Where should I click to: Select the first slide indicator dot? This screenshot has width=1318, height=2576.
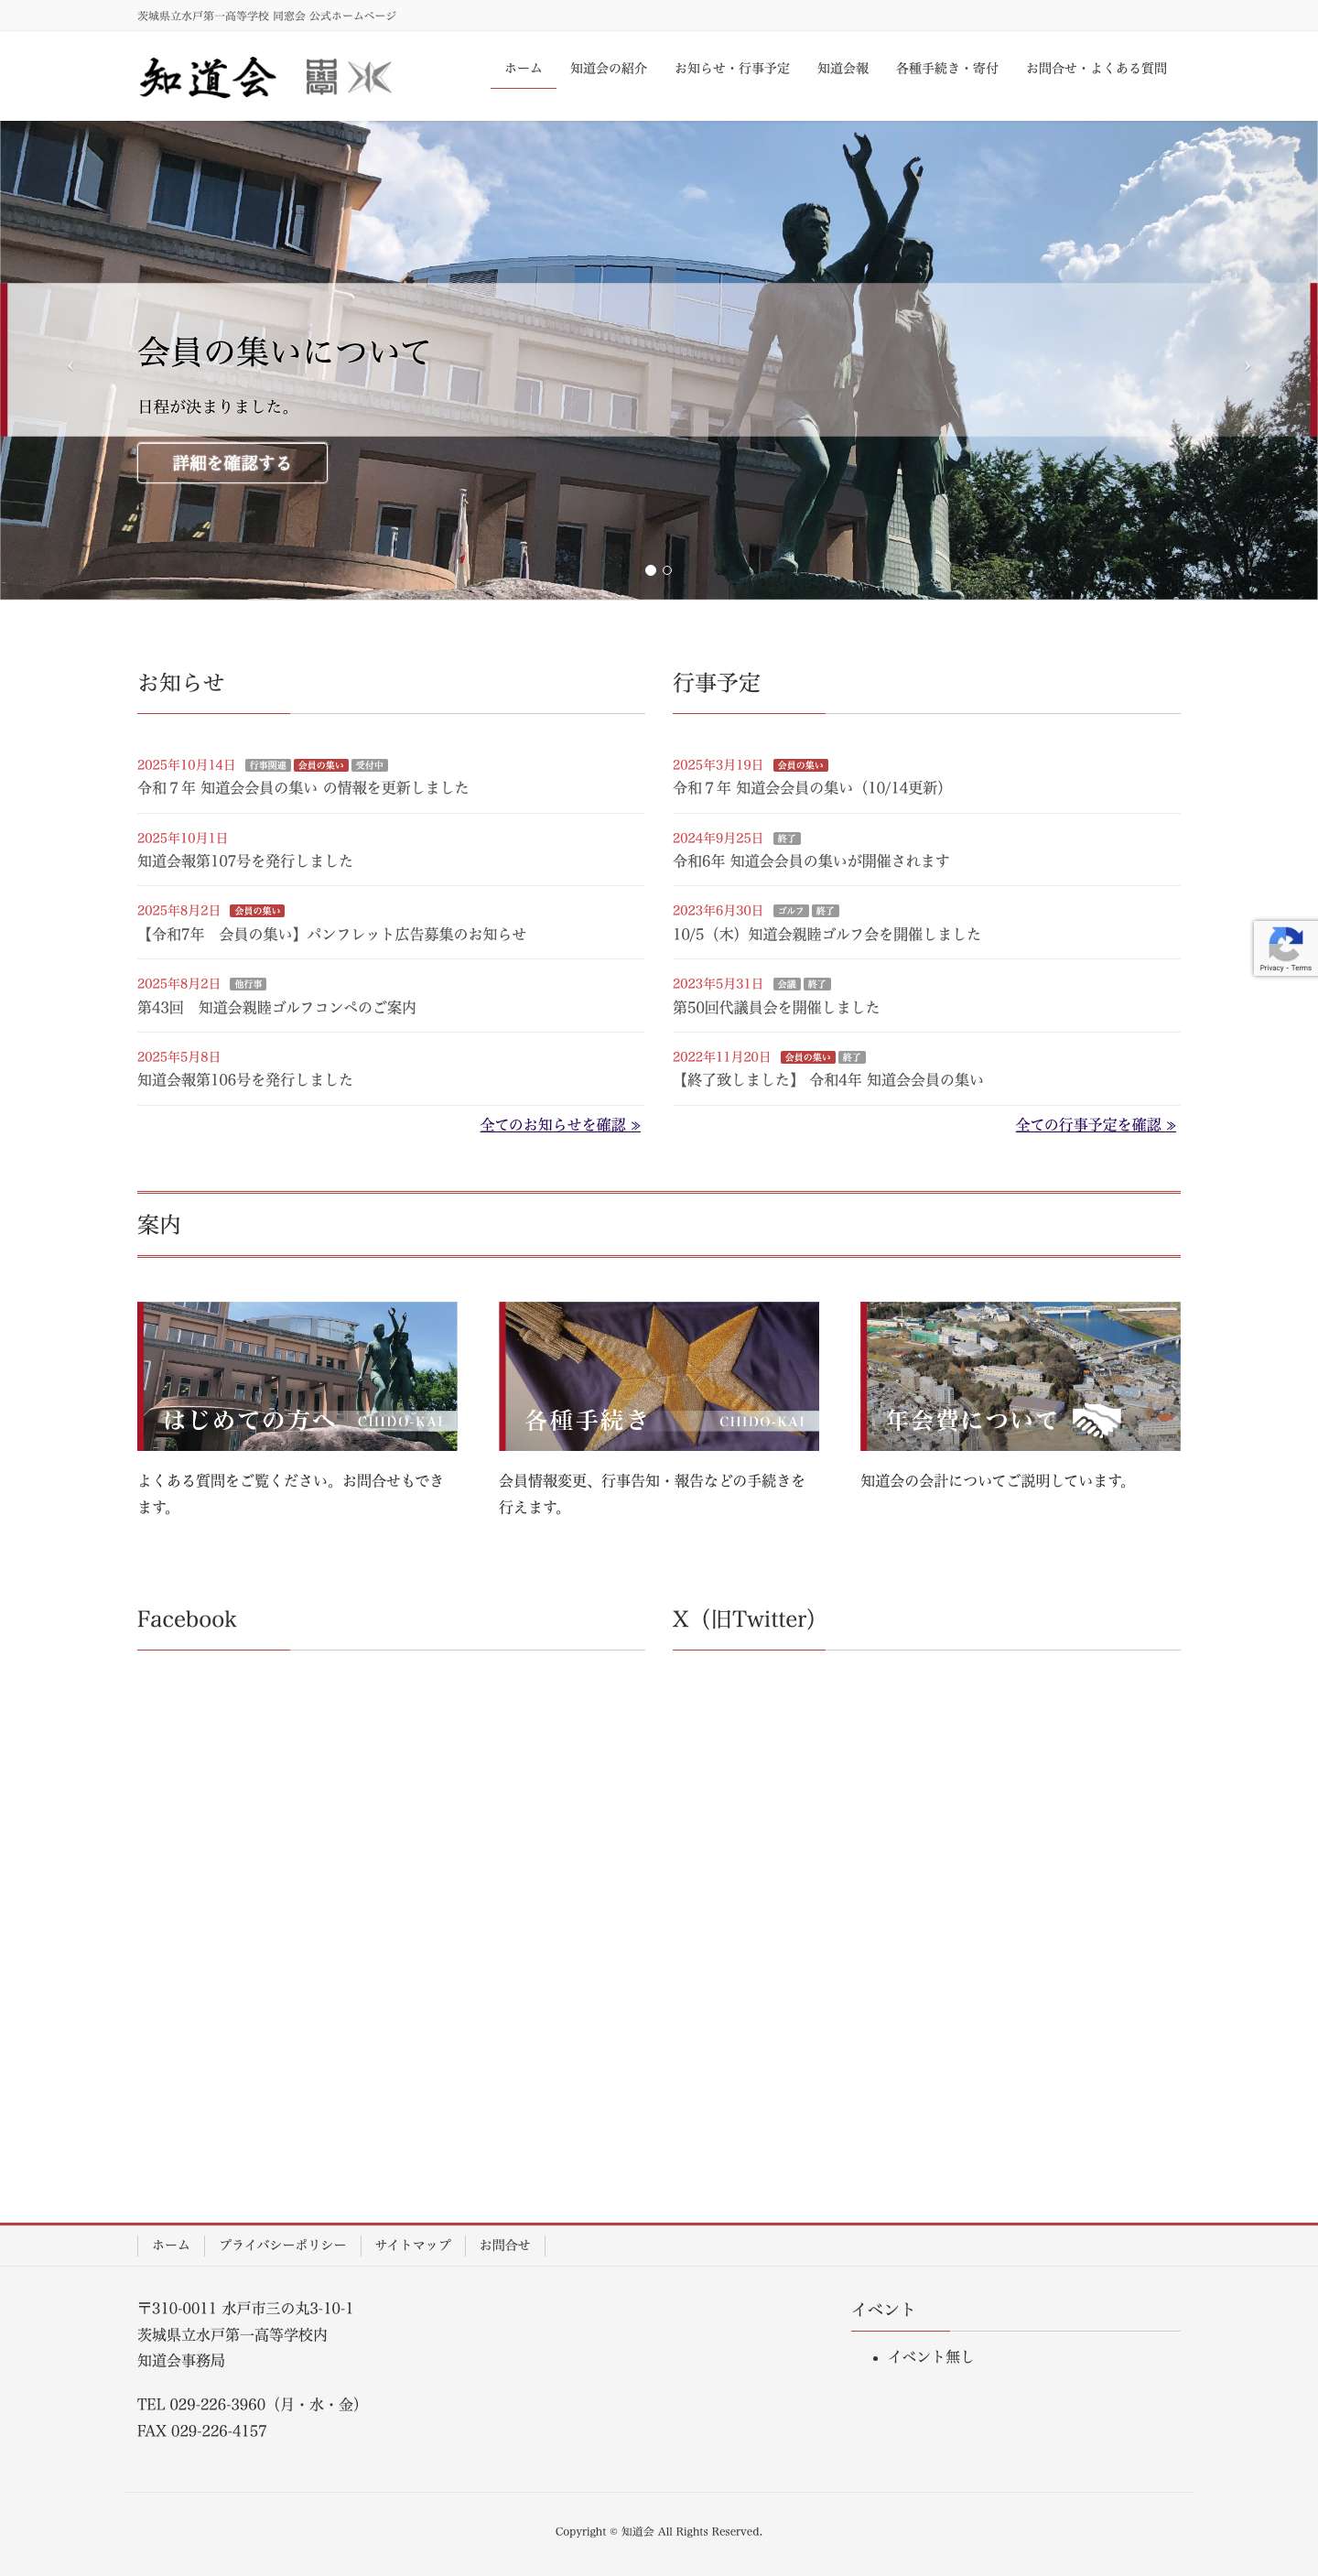[x=650, y=570]
